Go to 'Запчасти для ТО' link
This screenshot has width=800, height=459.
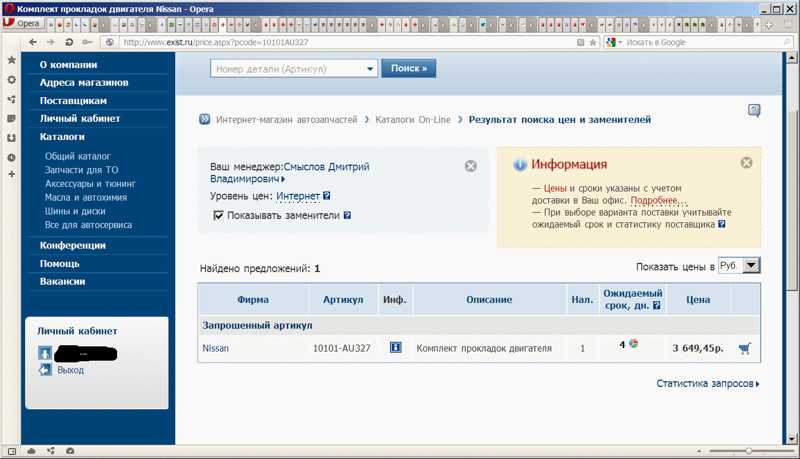click(x=81, y=170)
